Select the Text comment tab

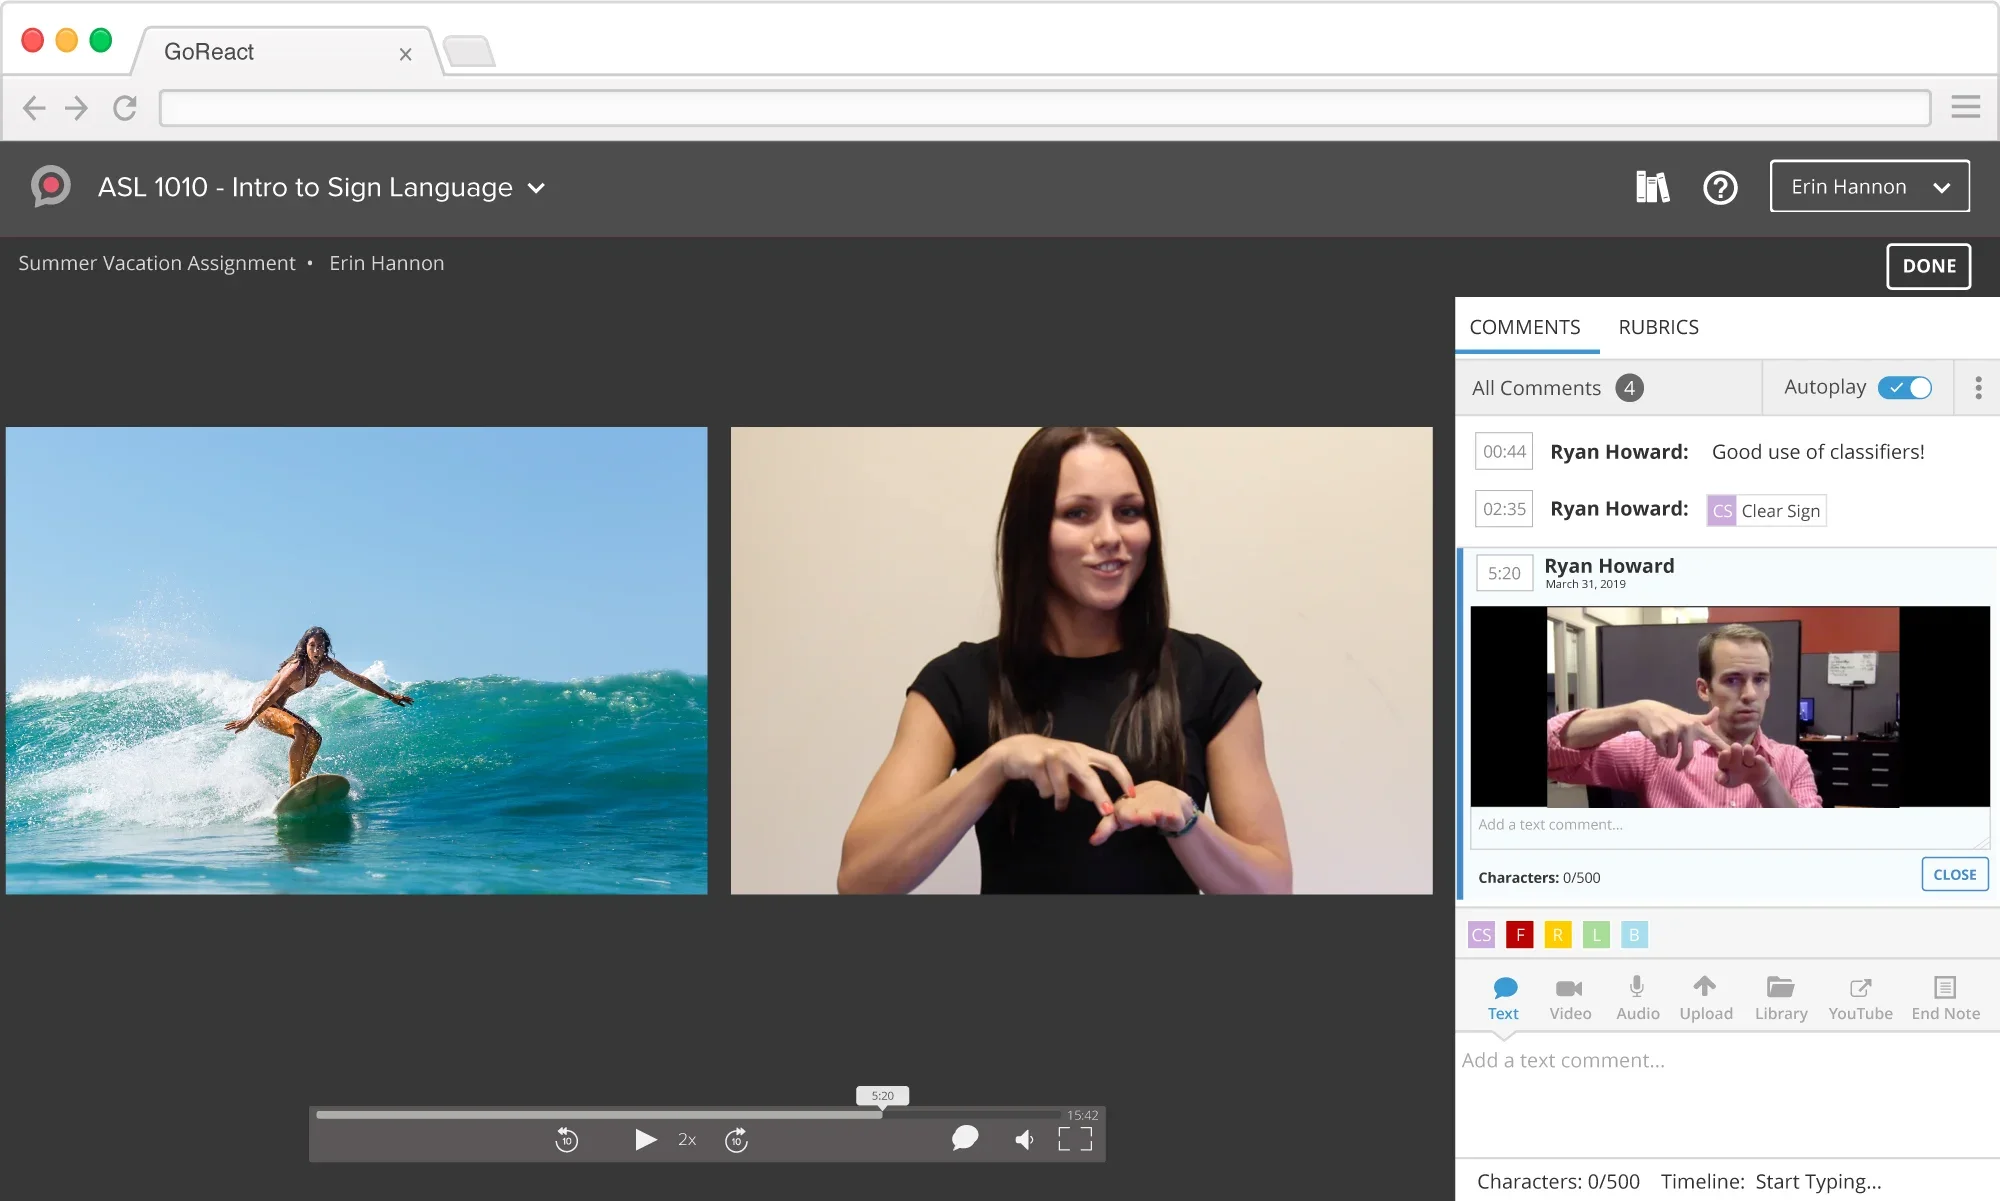tap(1503, 996)
